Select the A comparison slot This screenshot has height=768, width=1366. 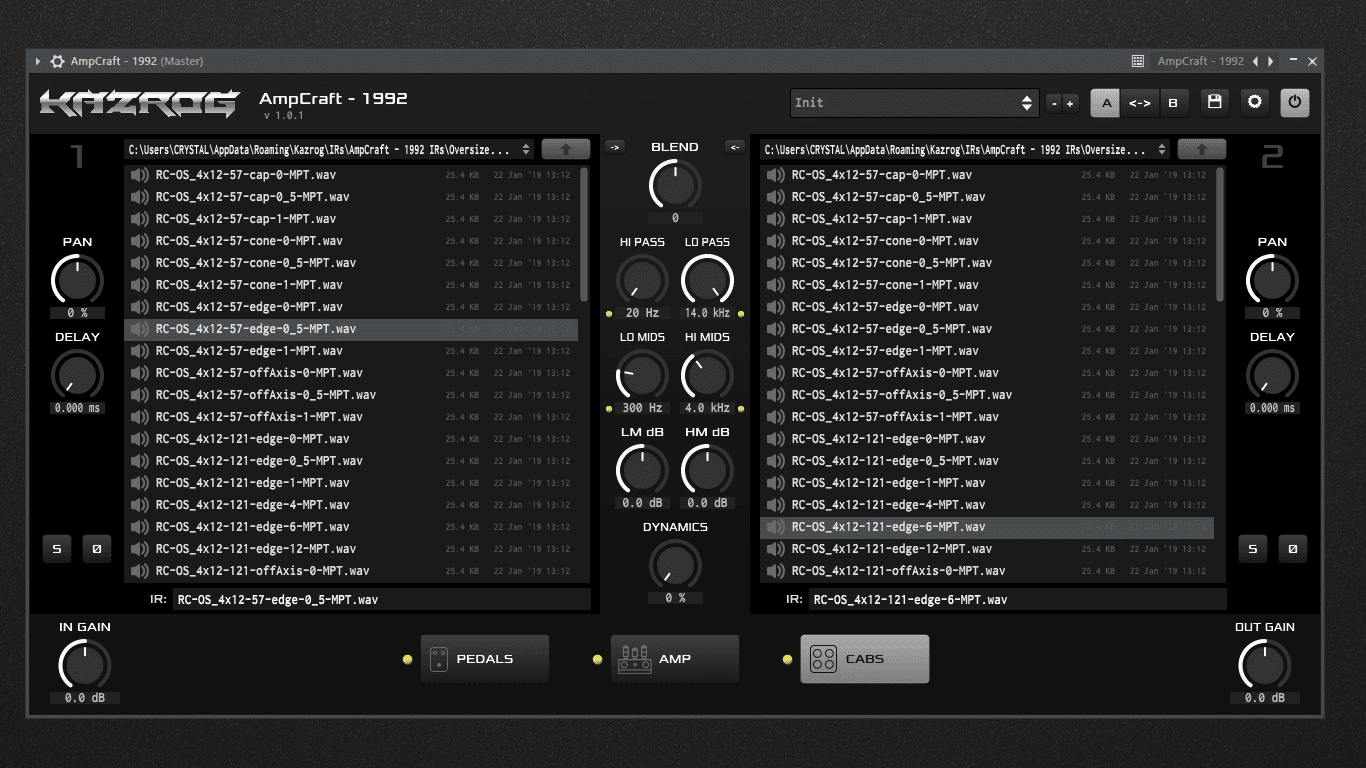click(1106, 102)
